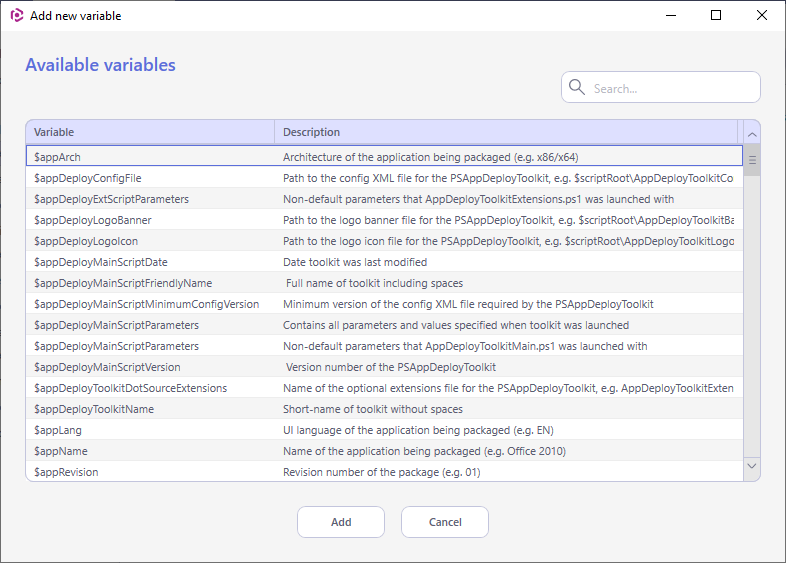Select the $appDeployToolkitDotSourceExtensions variable

[130, 389]
